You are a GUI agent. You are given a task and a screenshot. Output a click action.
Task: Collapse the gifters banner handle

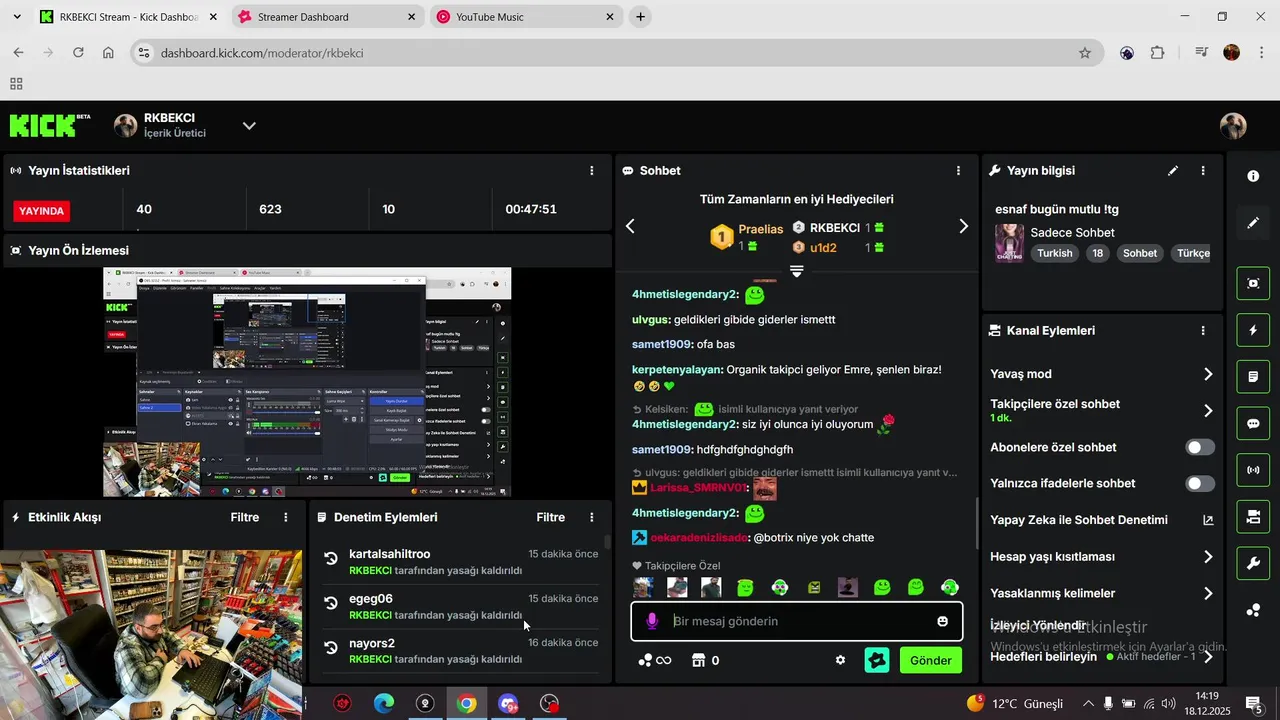tap(797, 272)
